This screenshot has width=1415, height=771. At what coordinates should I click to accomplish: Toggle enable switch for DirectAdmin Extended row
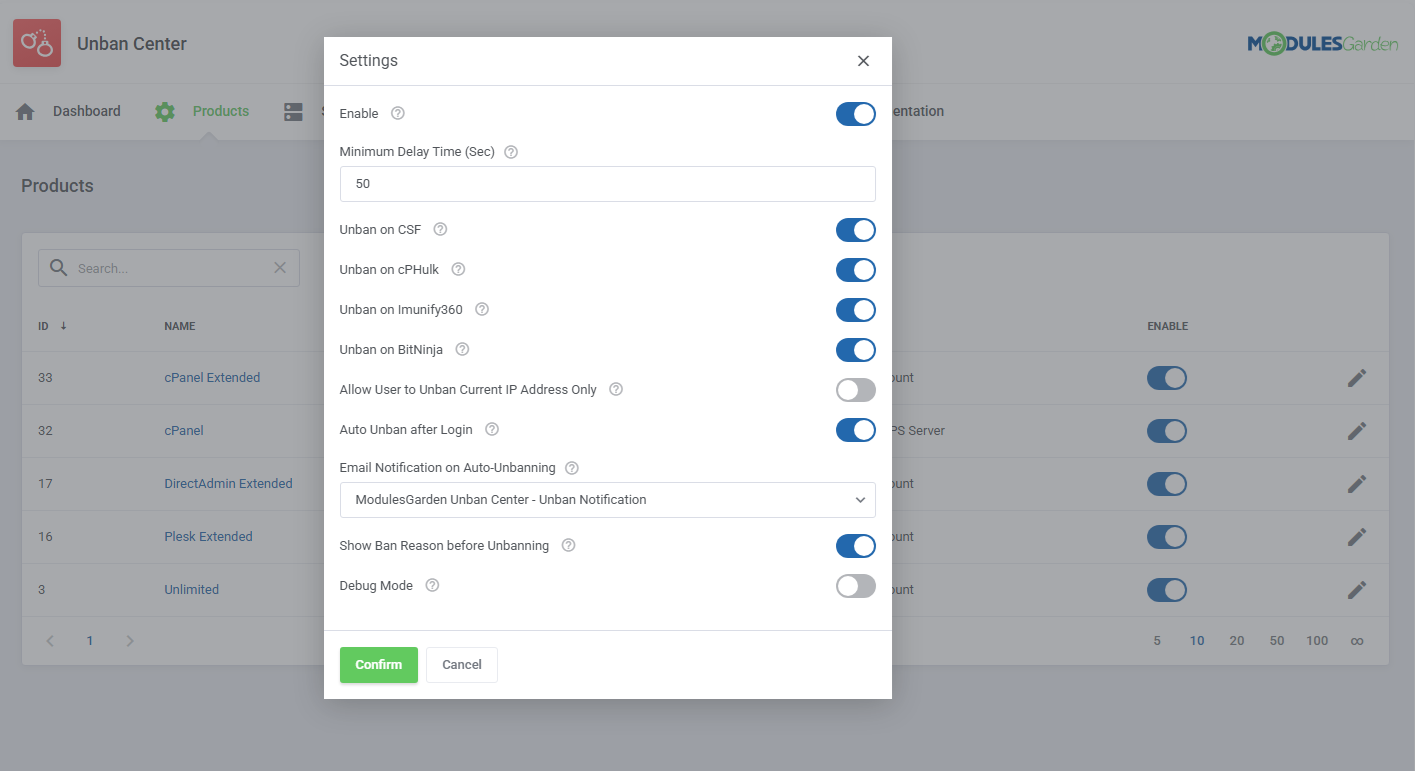pyautogui.click(x=1167, y=484)
